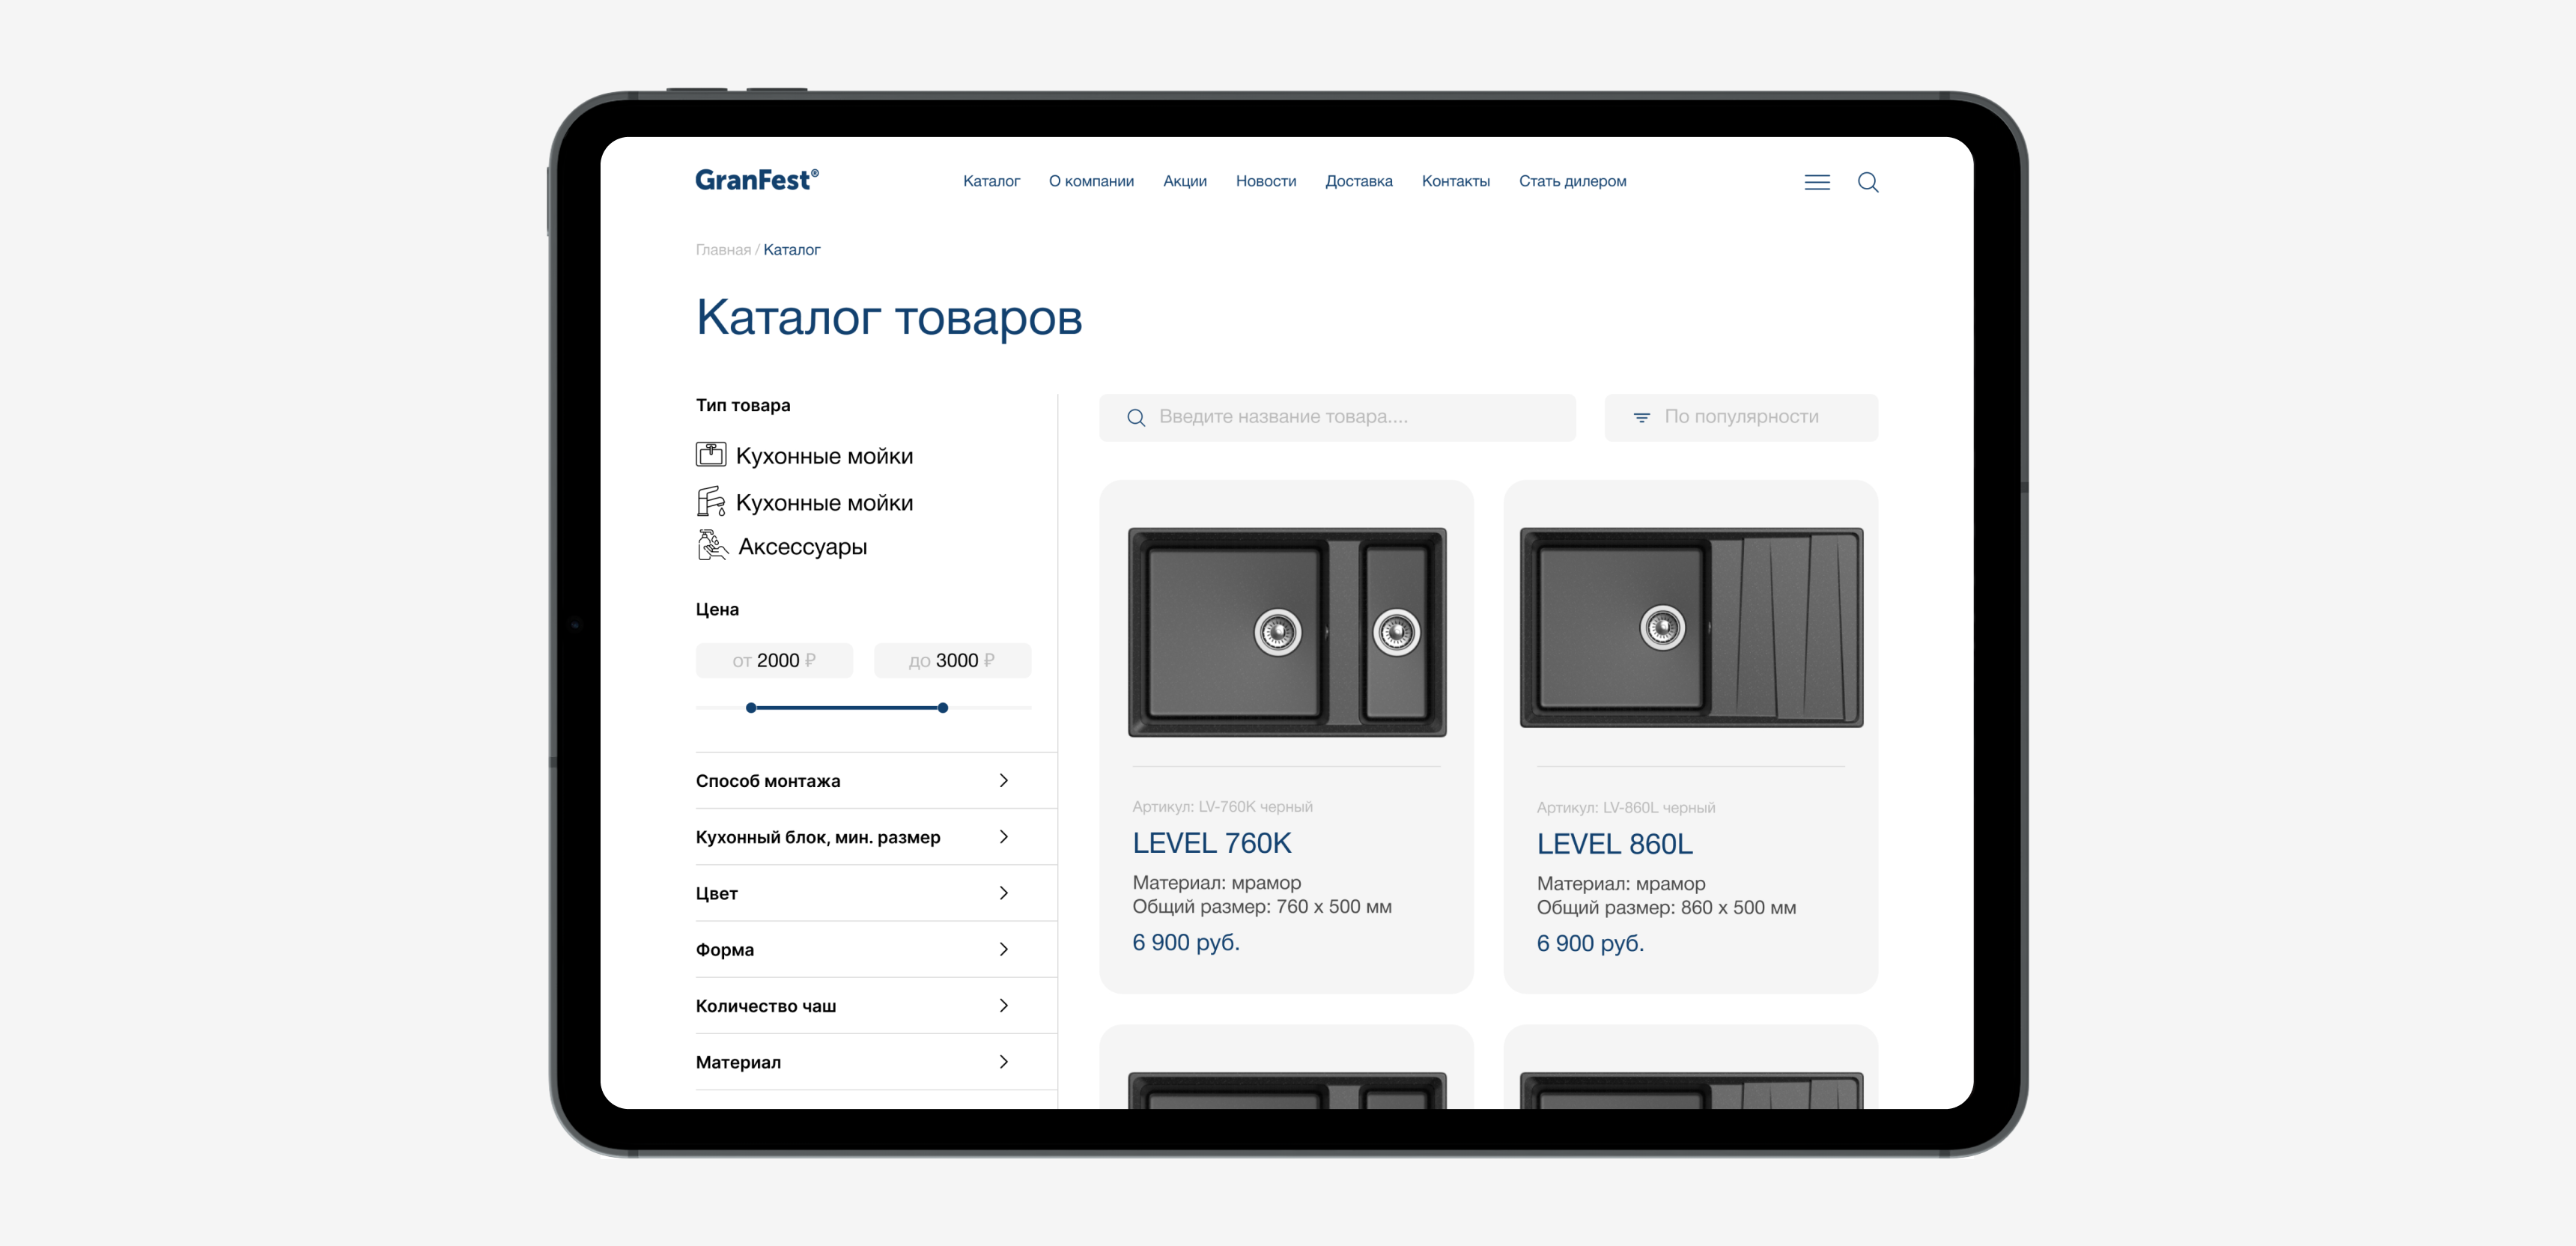This screenshot has height=1246, width=2576.
Task: Select the first Кухонные мойки product type
Action: click(825, 456)
